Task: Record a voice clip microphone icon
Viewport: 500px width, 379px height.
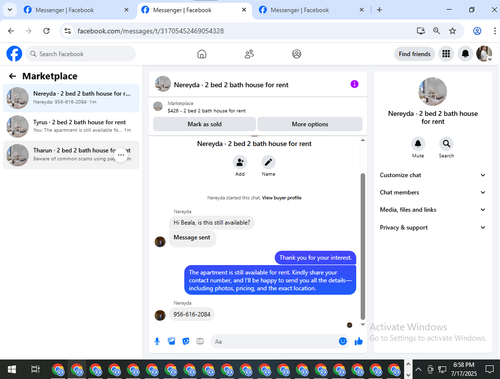Action: pyautogui.click(x=157, y=341)
